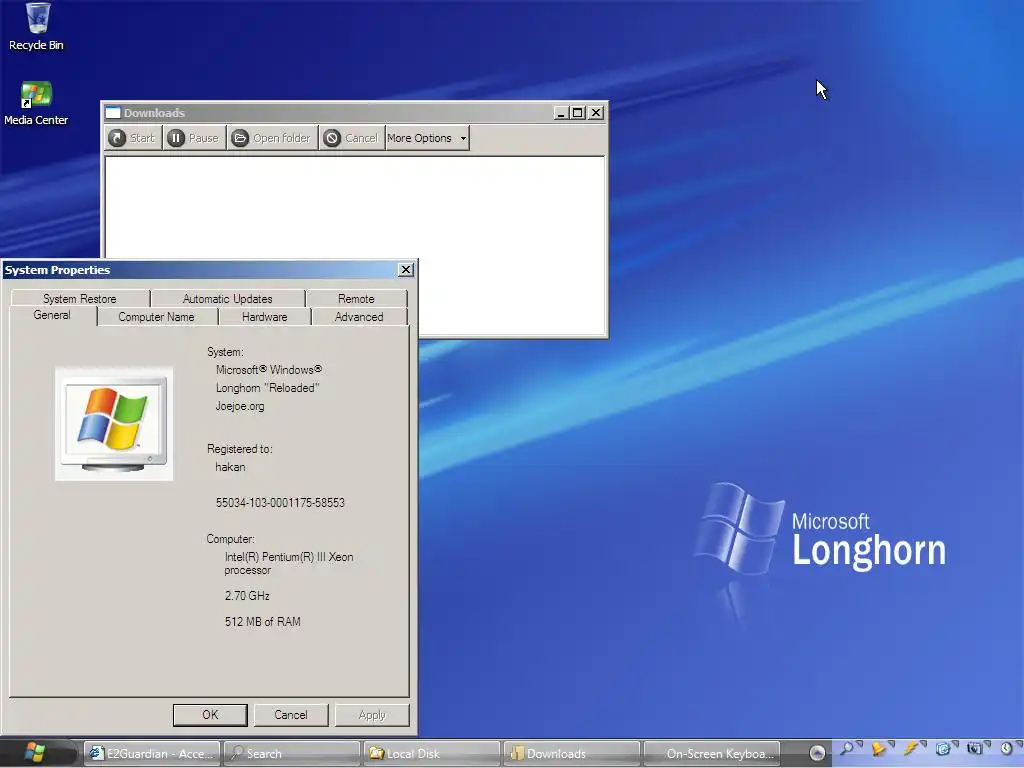Expand the More Options dropdown
The image size is (1024, 768).
point(427,138)
